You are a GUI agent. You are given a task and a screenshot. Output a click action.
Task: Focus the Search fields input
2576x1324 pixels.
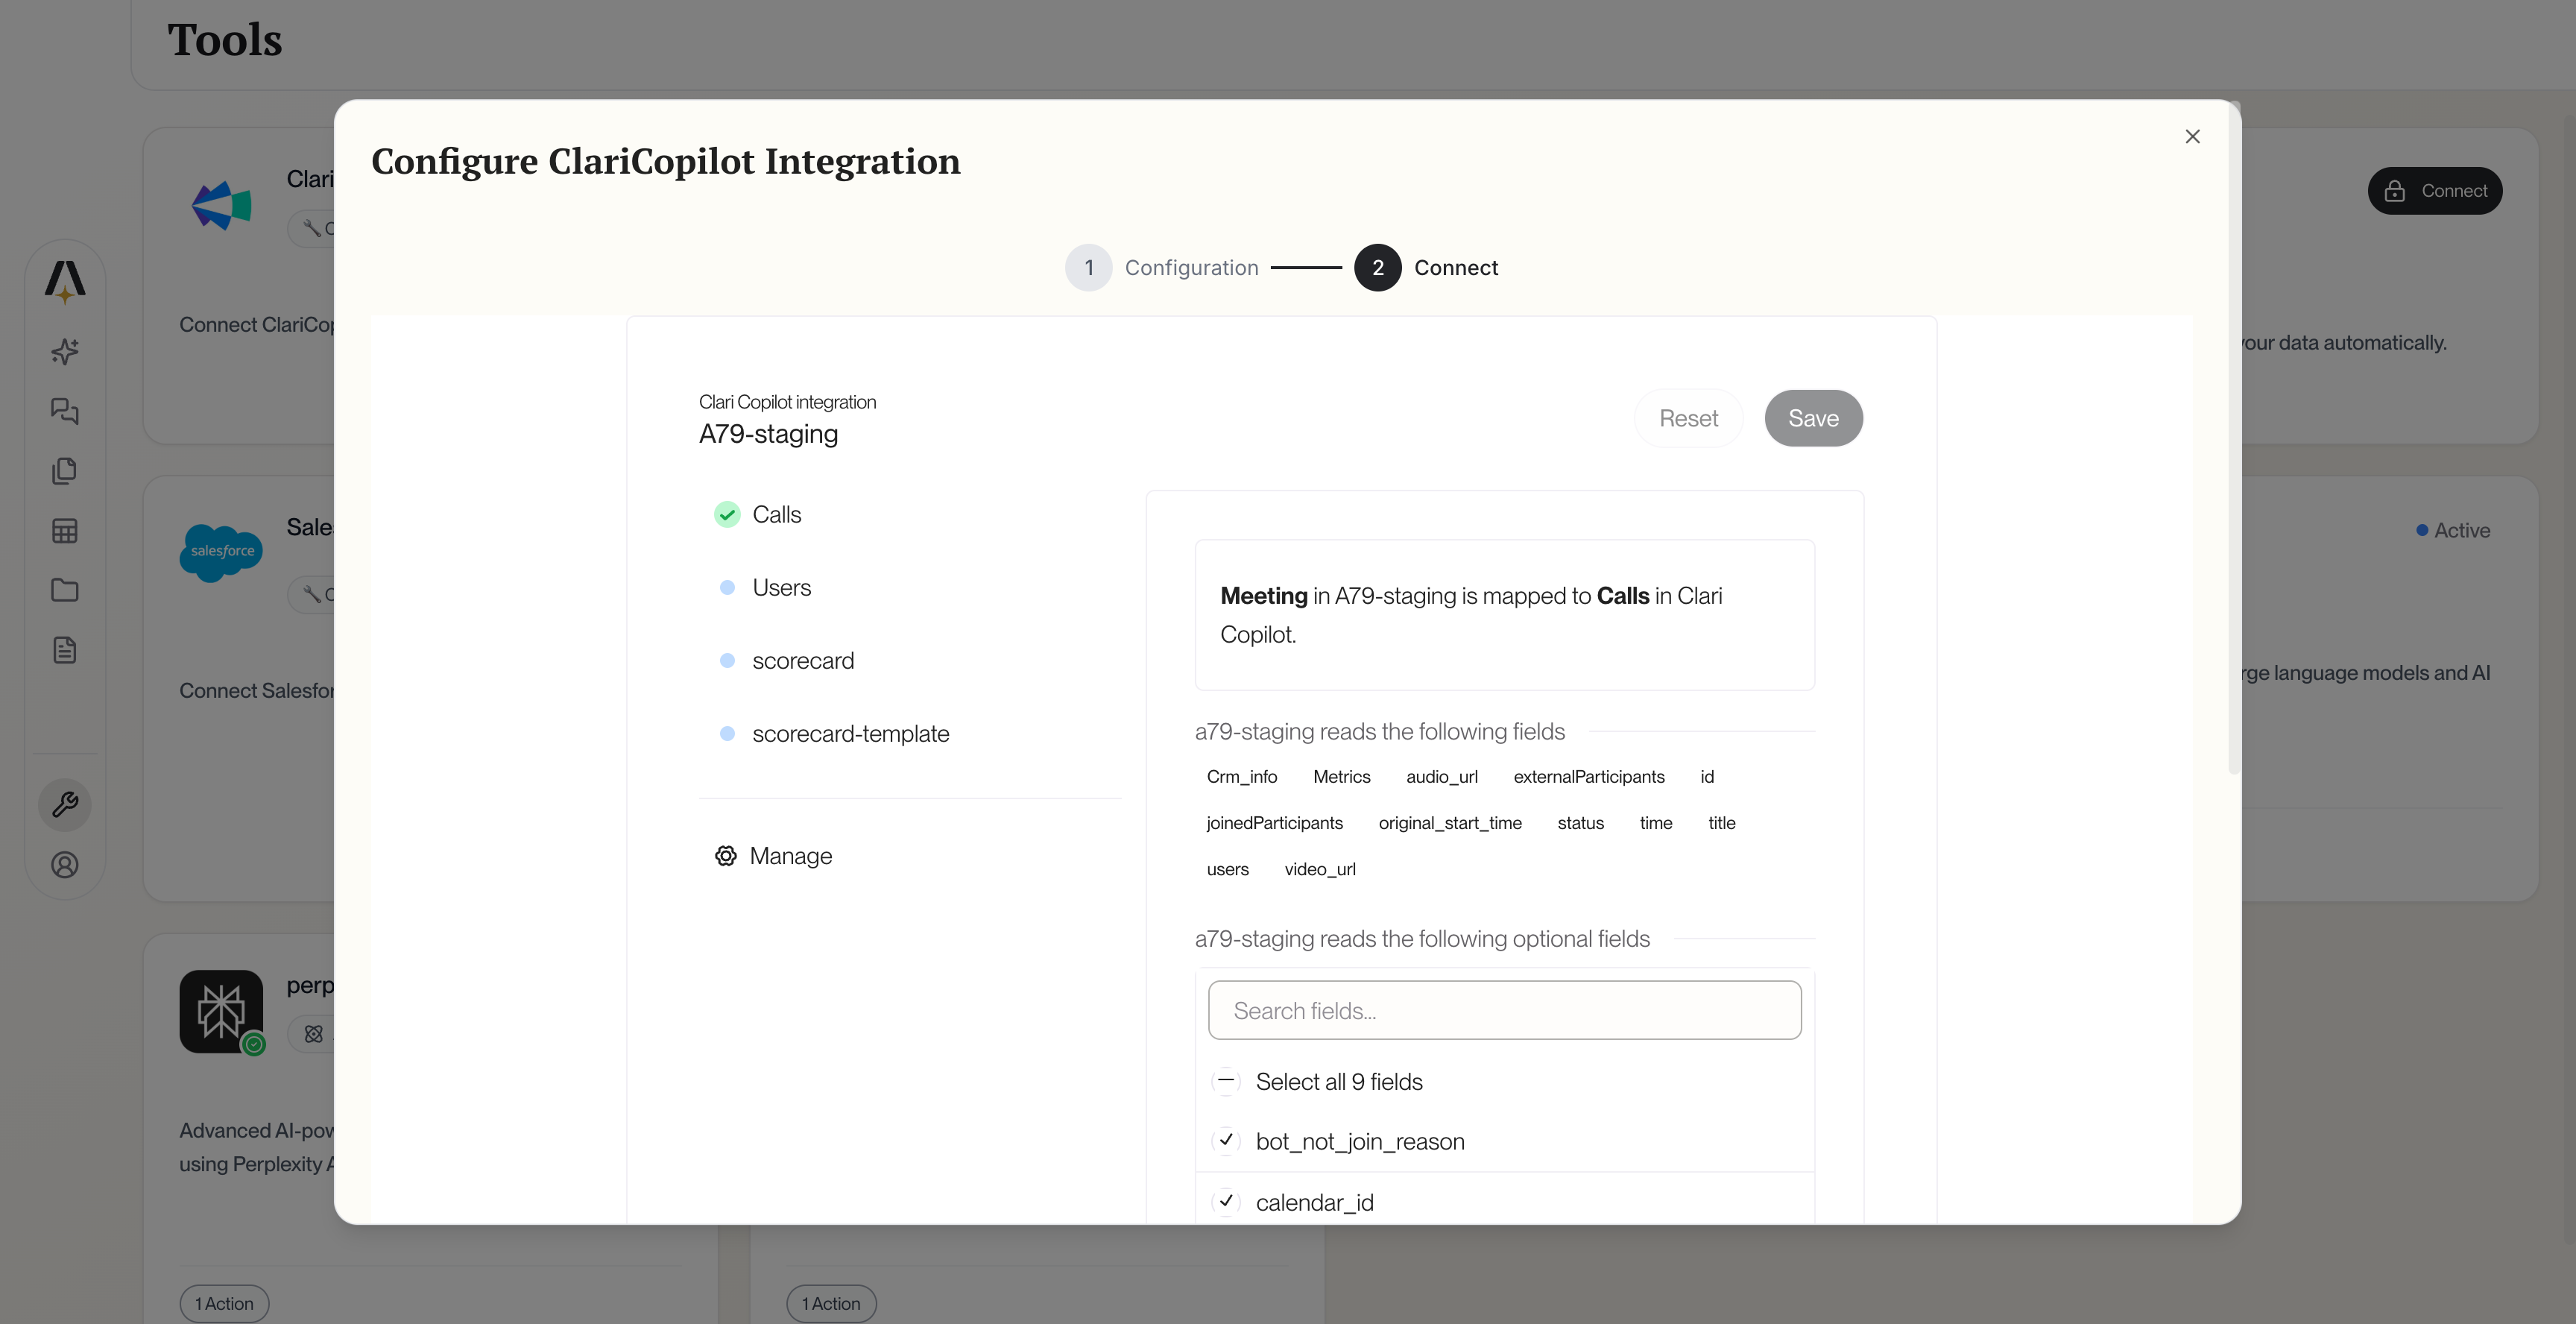[x=1504, y=1010]
